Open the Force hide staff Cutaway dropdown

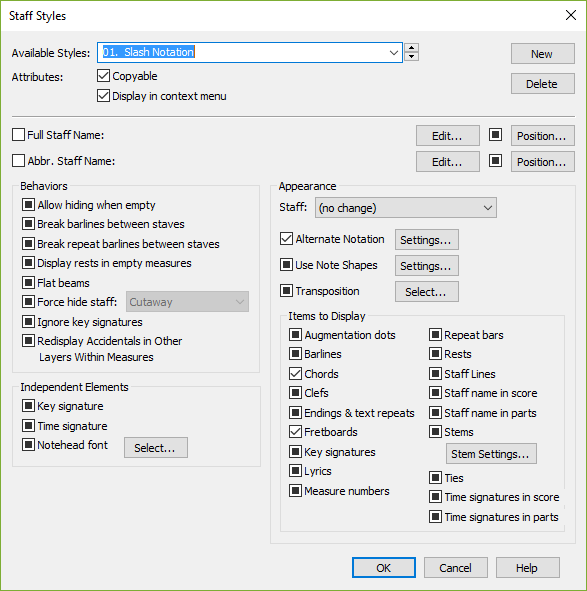187,302
